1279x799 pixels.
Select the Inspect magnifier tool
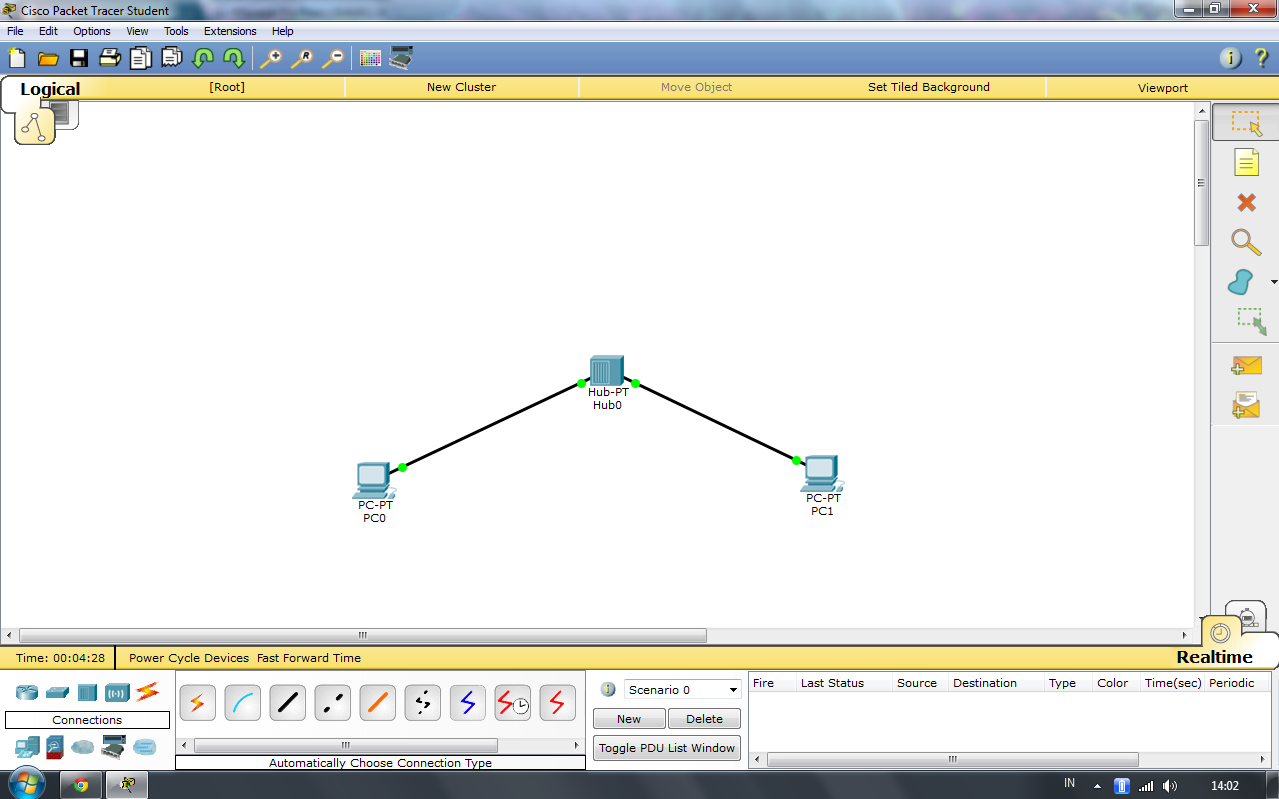point(1245,243)
